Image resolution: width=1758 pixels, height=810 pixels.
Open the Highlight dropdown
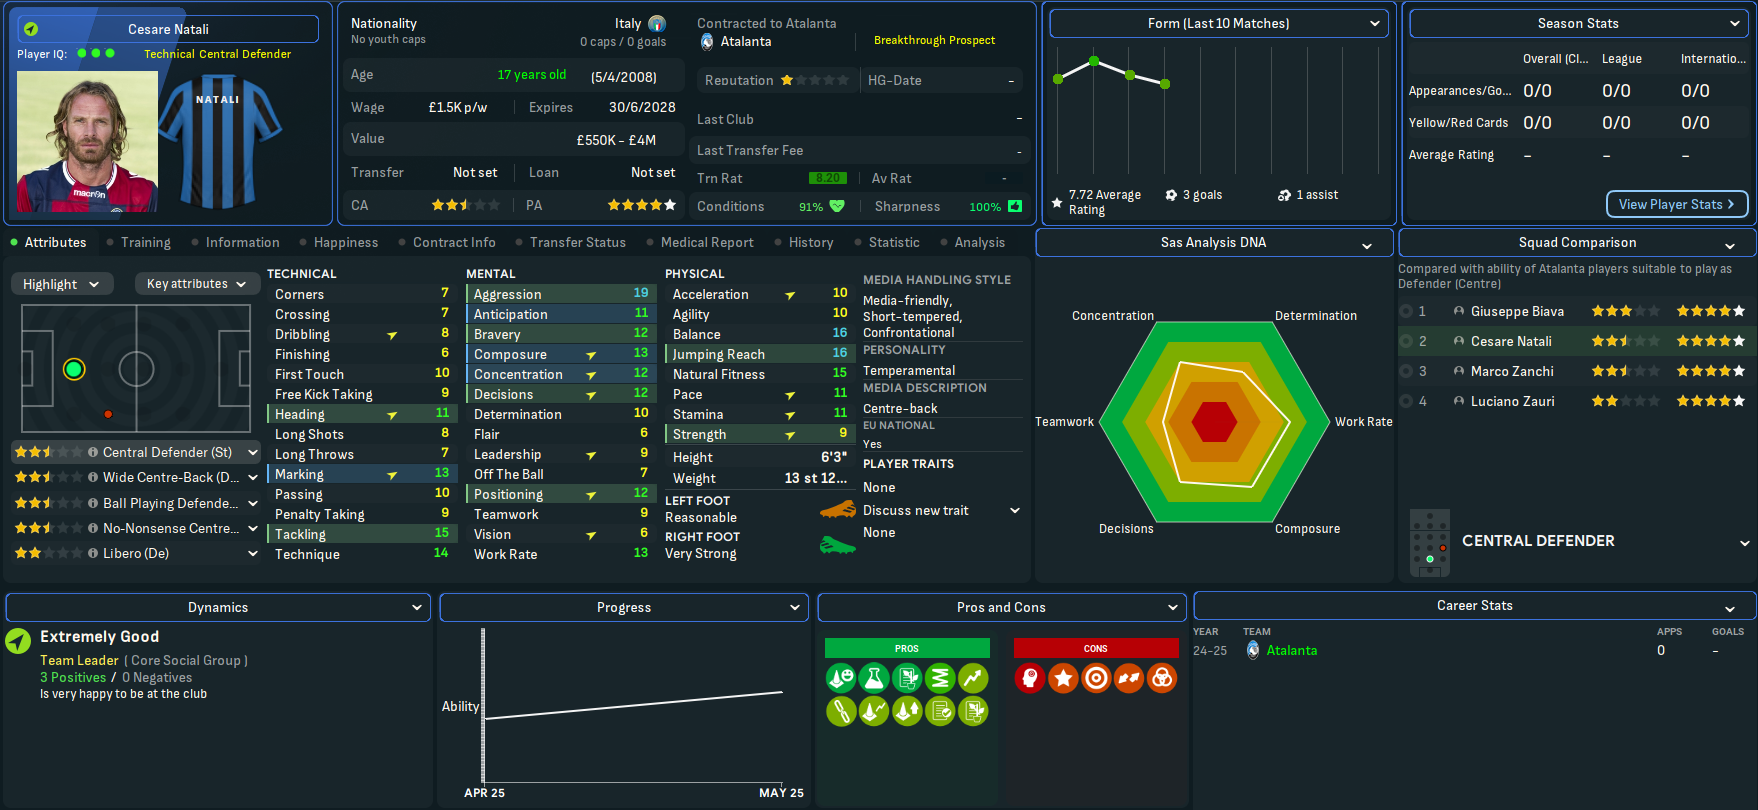(x=62, y=284)
